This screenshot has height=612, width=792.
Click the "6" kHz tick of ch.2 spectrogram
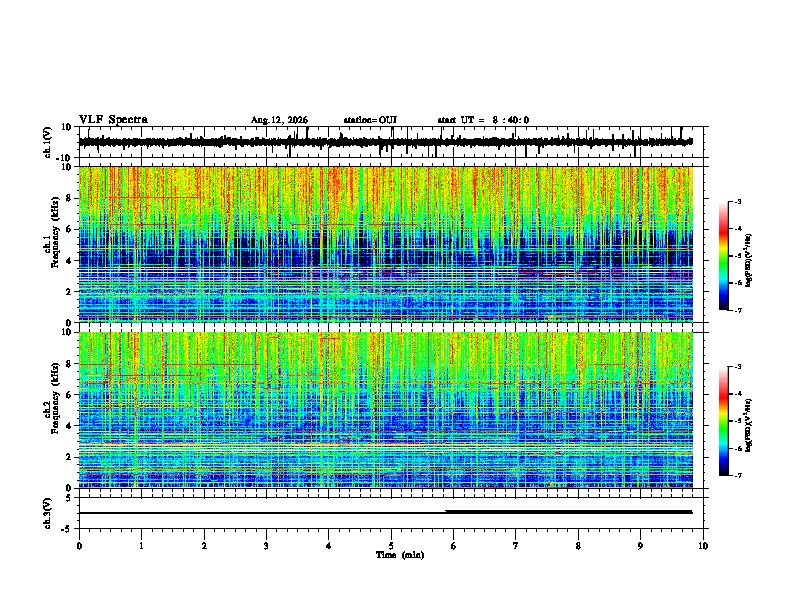(69, 395)
